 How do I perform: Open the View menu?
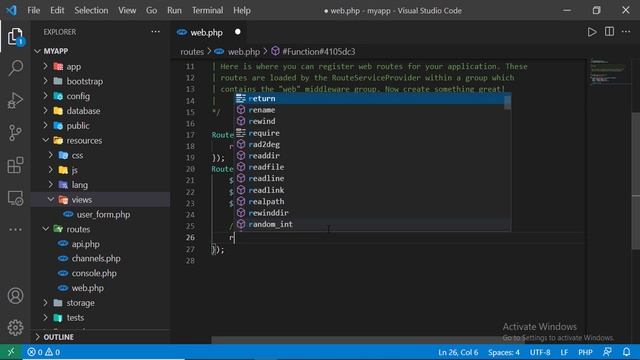(127, 10)
